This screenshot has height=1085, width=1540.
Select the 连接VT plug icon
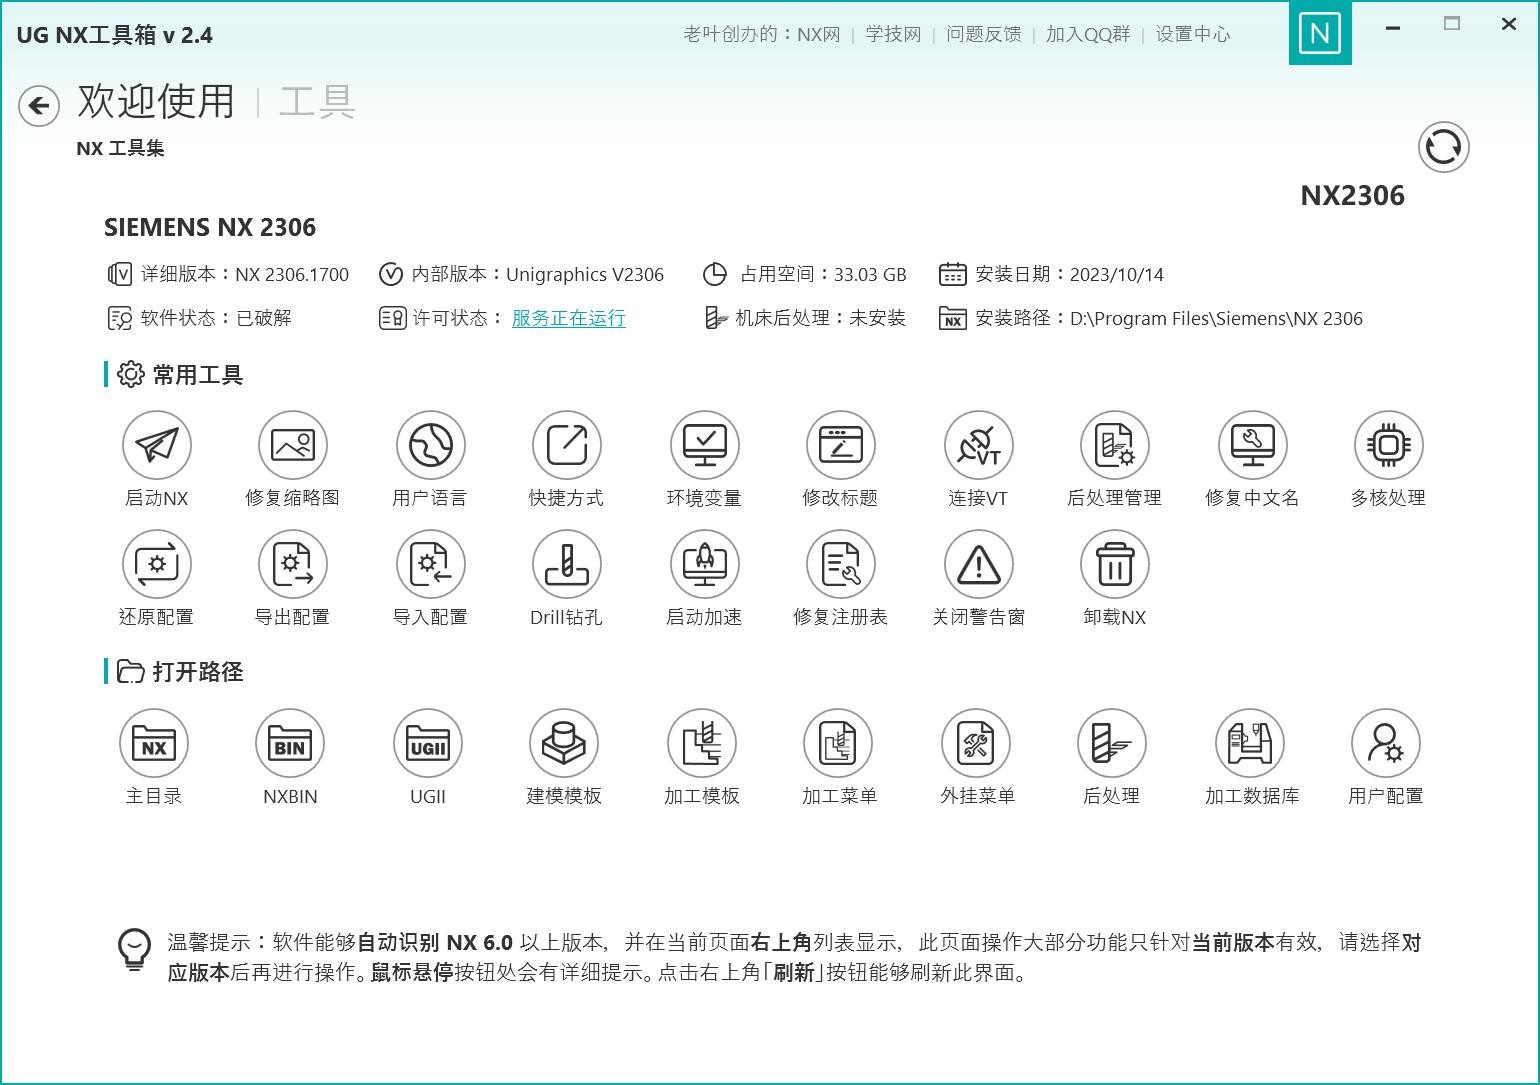978,445
